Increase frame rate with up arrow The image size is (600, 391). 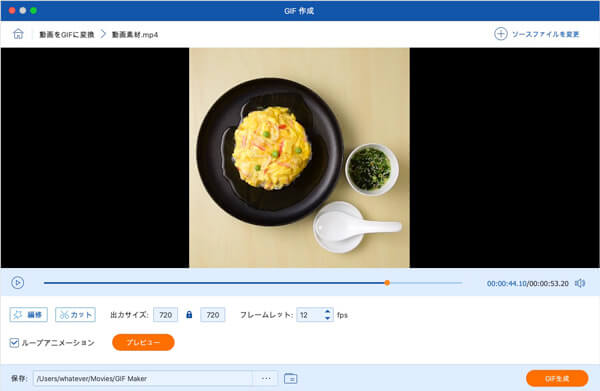pos(328,311)
